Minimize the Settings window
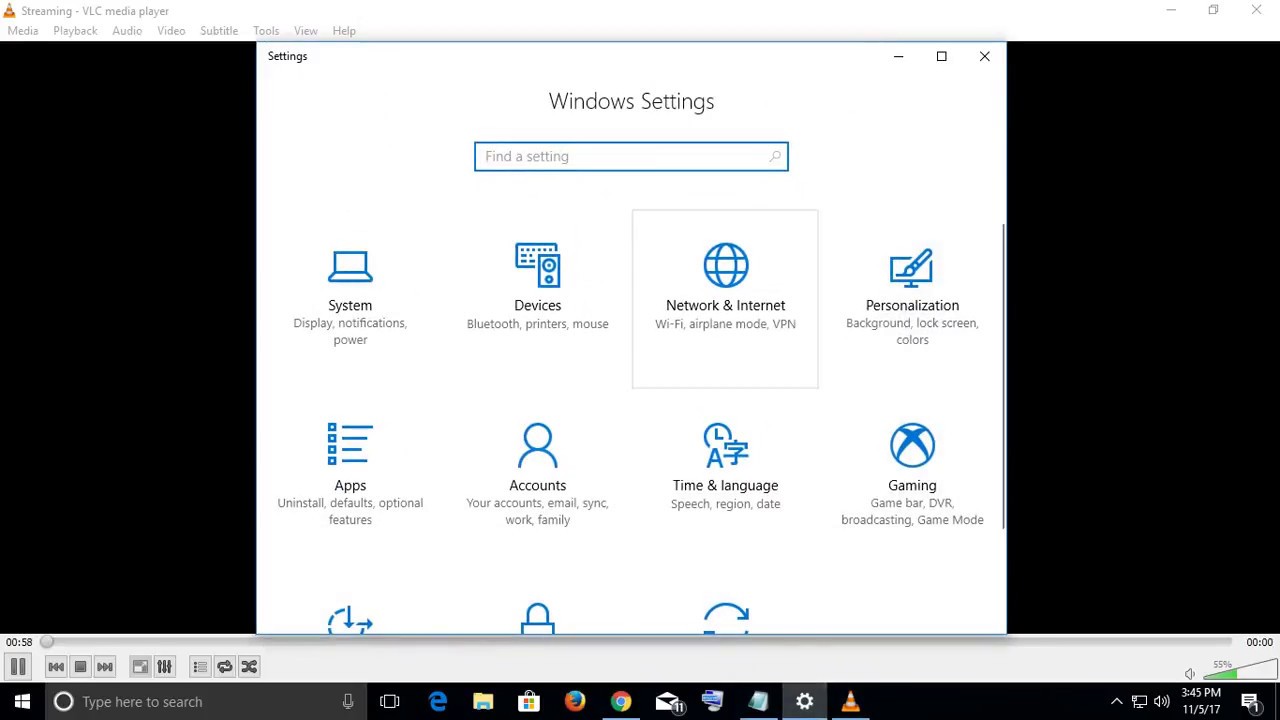1280x720 pixels. [898, 56]
